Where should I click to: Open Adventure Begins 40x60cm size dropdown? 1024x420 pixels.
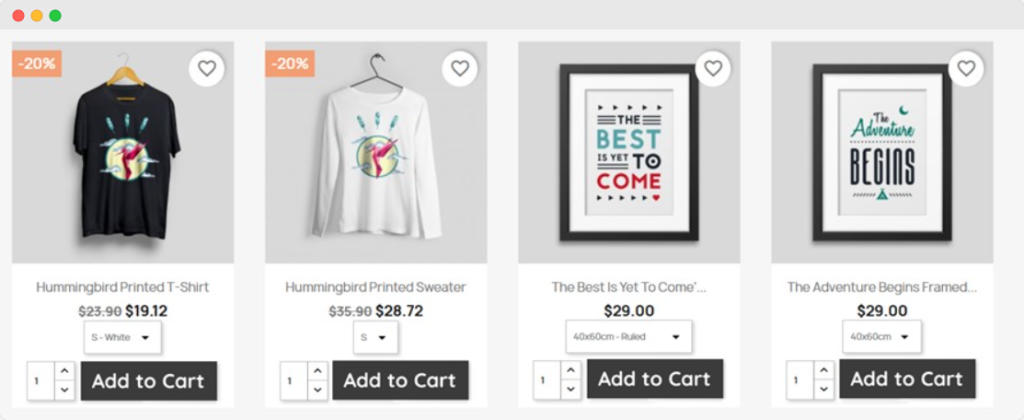coord(881,337)
